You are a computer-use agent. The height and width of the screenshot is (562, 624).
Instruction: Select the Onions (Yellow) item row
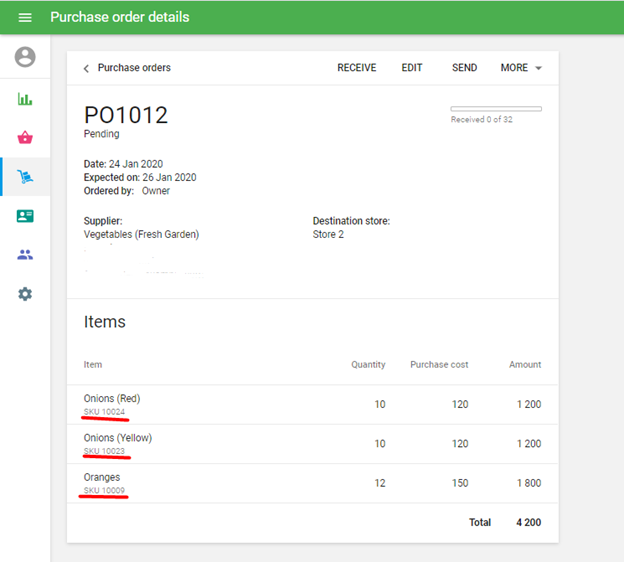(312, 444)
